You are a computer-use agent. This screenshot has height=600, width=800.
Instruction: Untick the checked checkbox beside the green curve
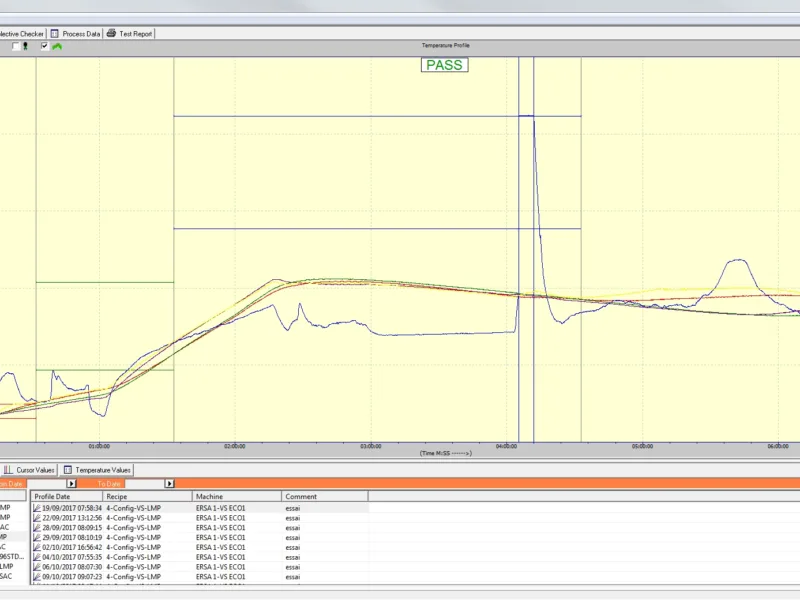[x=44, y=46]
